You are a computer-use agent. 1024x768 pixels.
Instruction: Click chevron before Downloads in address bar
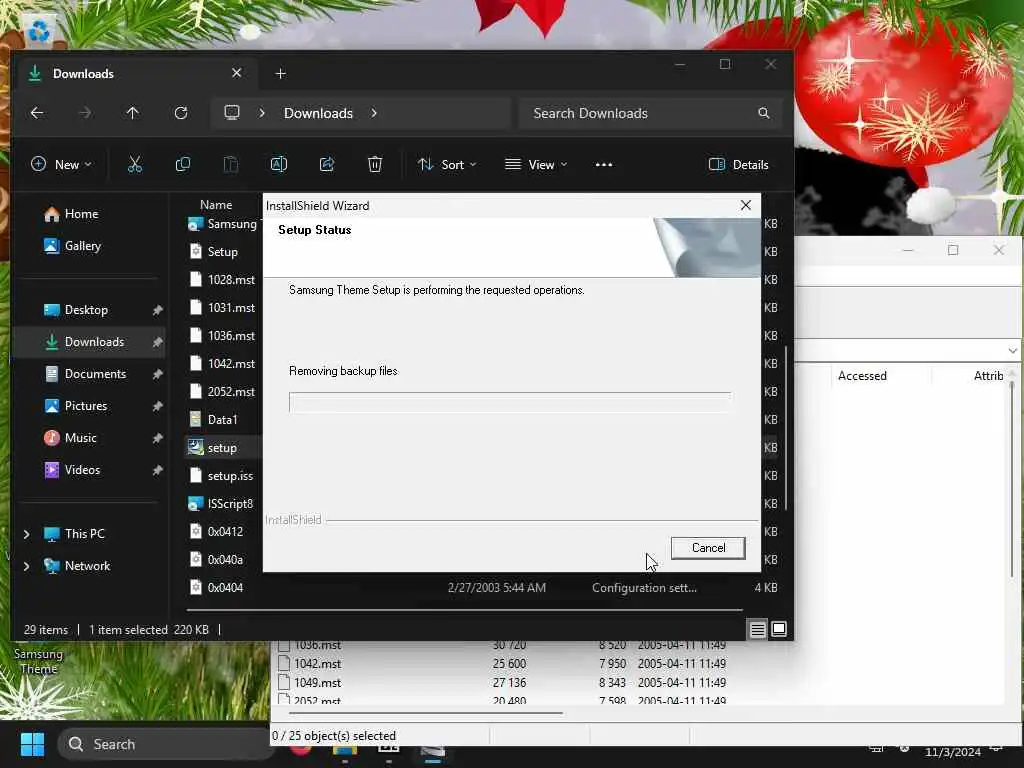coord(261,113)
